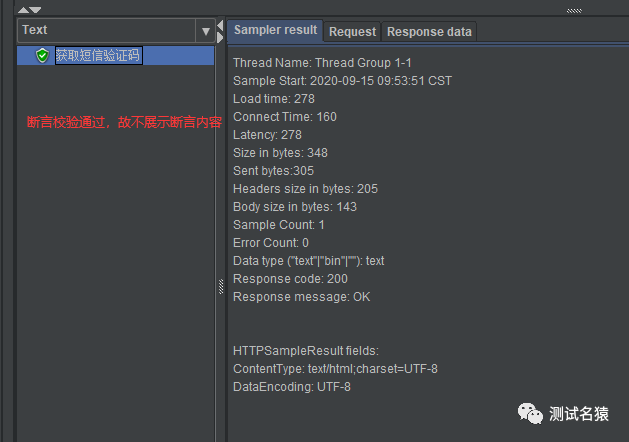Click the Sample Count: 1 line
Image resolution: width=629 pixels, height=442 pixels.
[278, 225]
